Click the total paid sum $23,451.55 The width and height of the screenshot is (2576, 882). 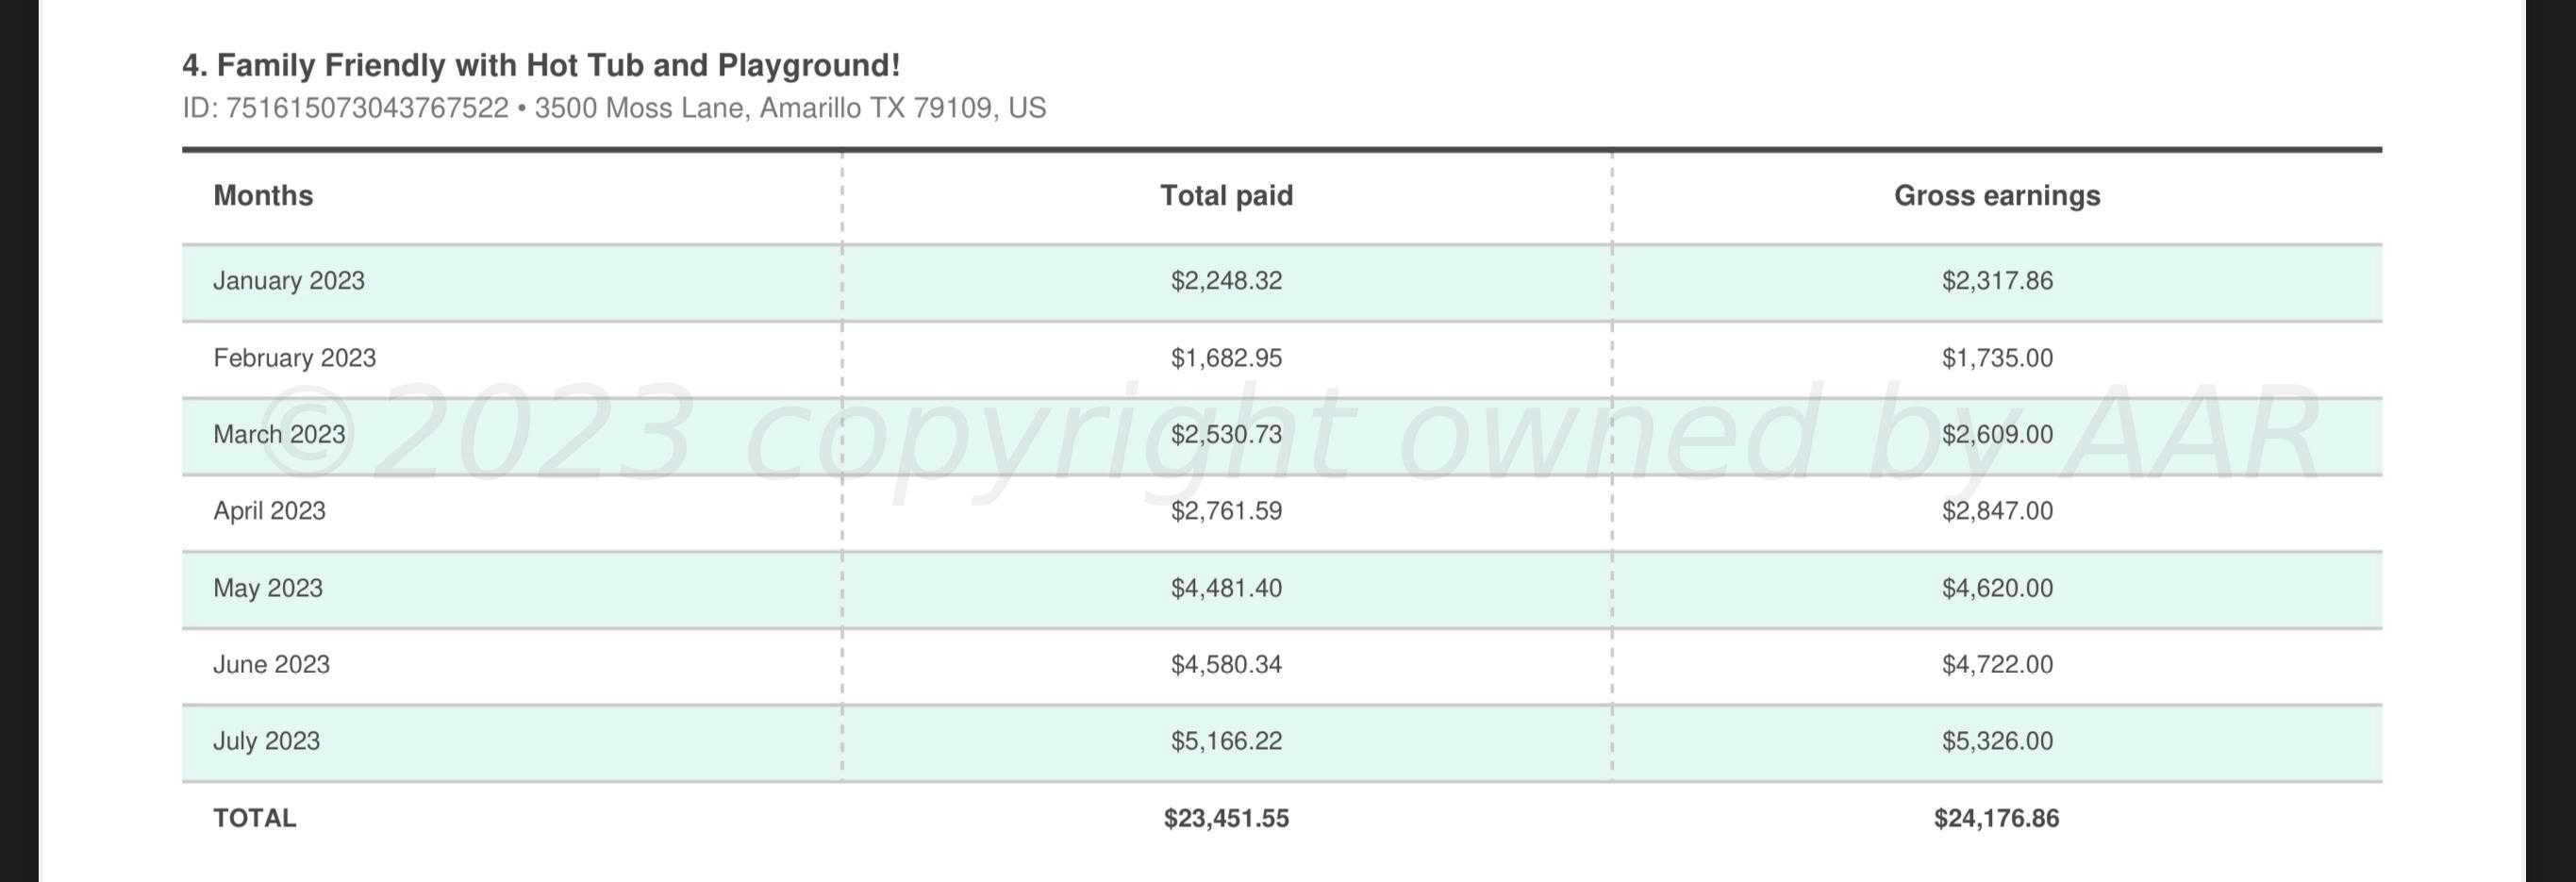pos(1226,819)
